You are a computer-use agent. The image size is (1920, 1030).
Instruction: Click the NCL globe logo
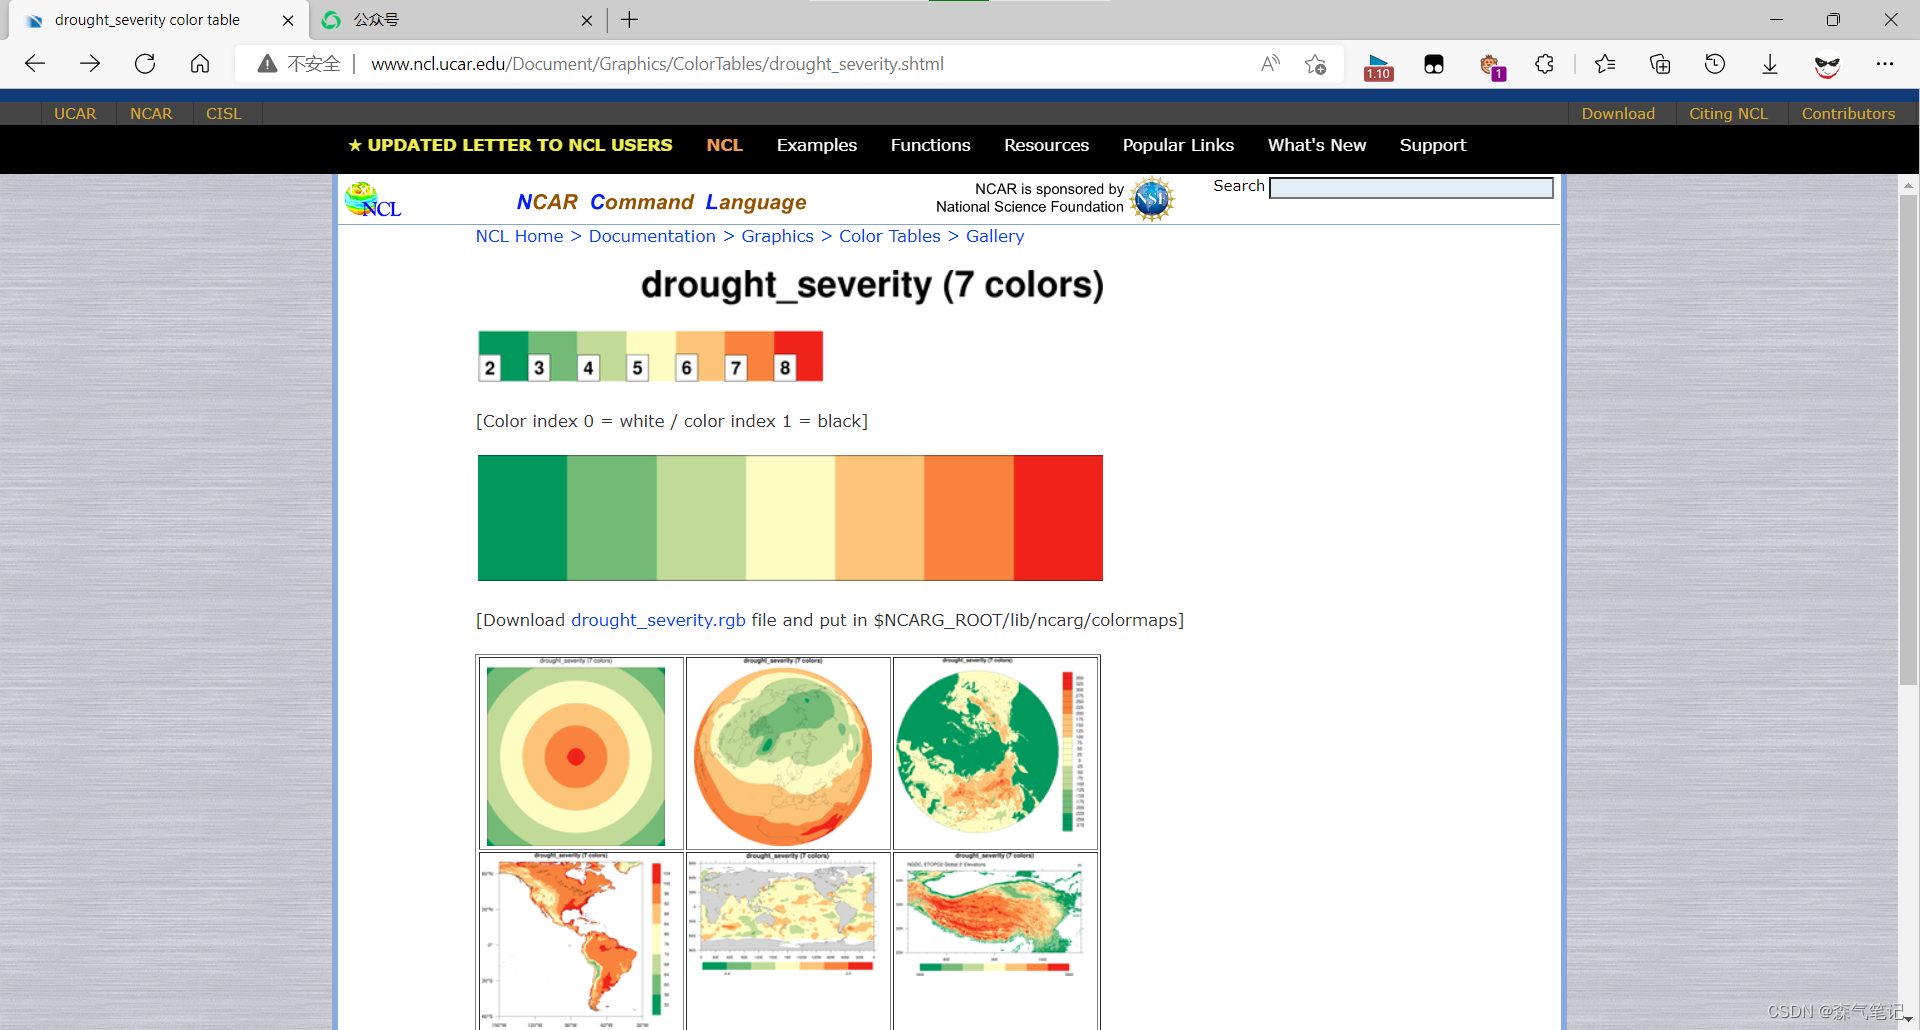(x=373, y=200)
